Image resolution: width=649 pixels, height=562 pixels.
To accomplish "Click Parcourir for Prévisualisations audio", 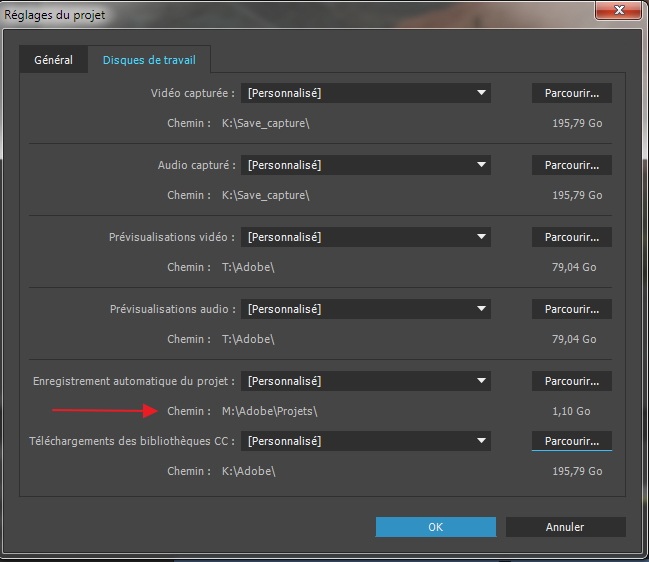I will (572, 309).
